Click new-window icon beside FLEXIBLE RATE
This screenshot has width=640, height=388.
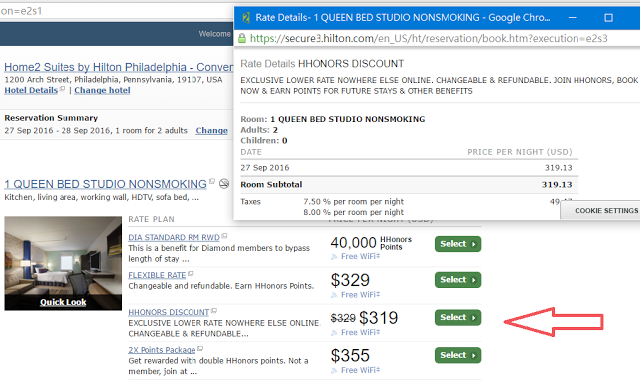click(191, 274)
